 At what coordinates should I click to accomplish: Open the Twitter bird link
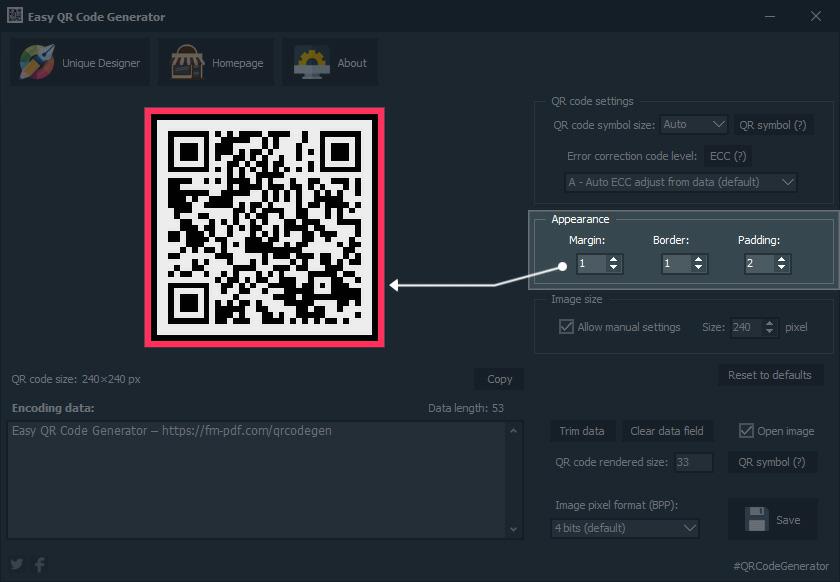17,564
